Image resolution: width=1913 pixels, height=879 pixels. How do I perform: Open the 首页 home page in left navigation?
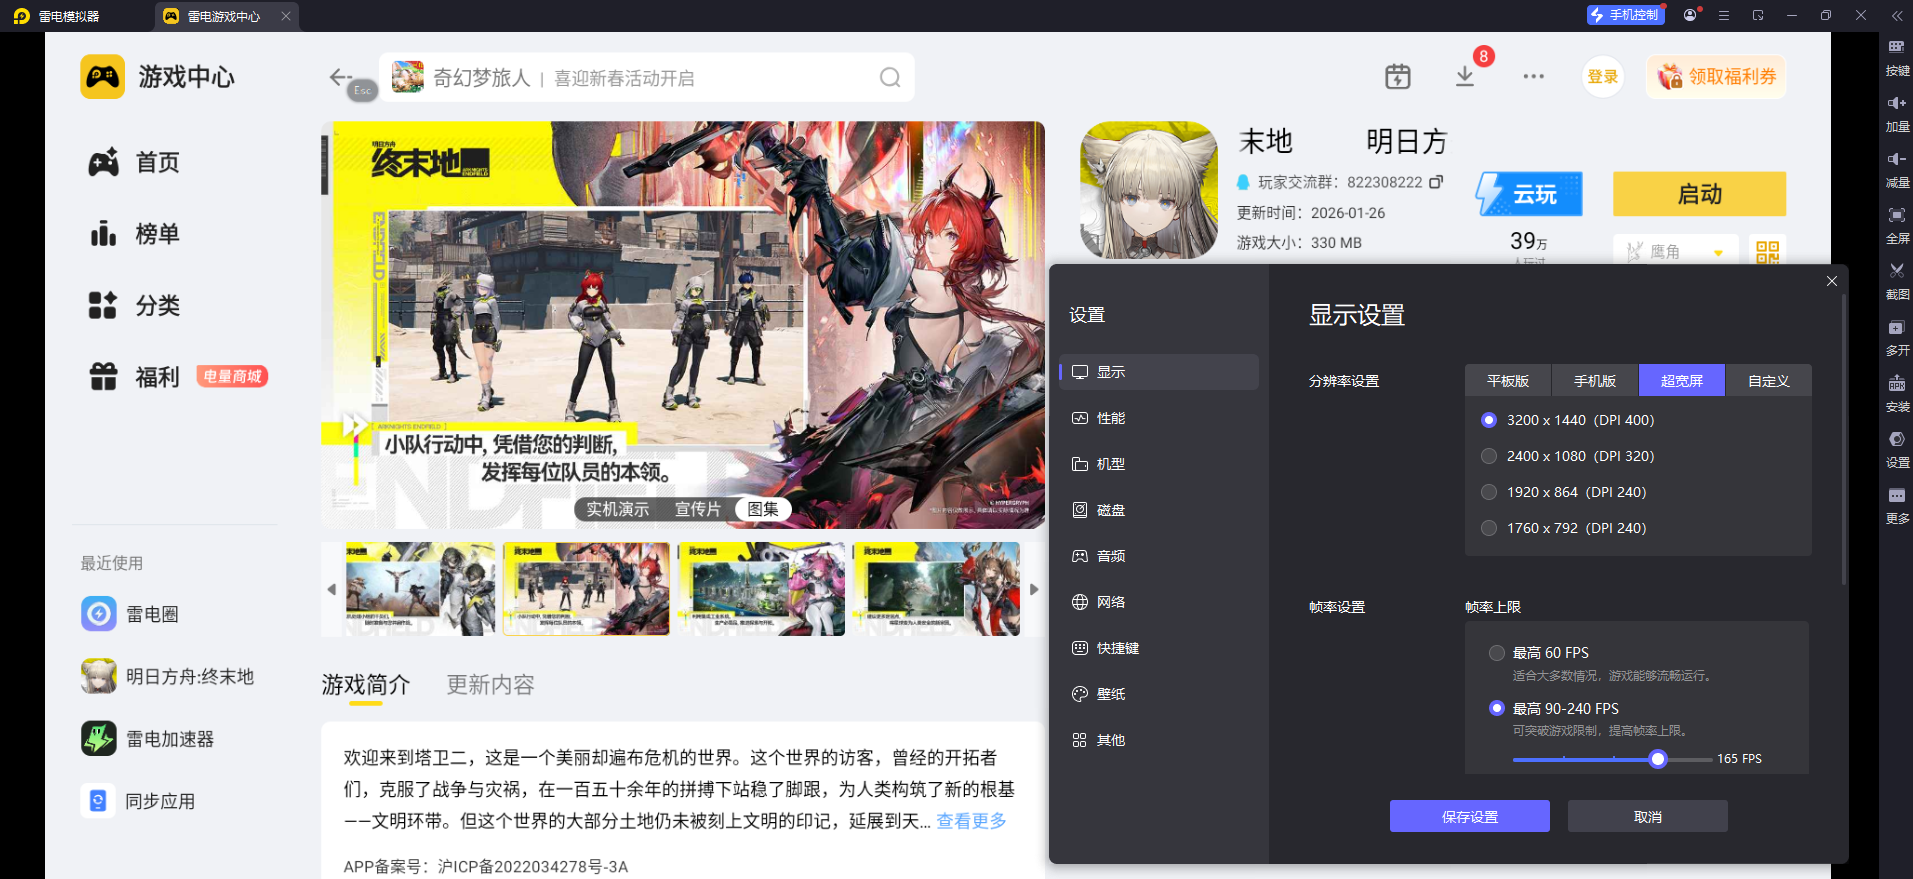(134, 162)
